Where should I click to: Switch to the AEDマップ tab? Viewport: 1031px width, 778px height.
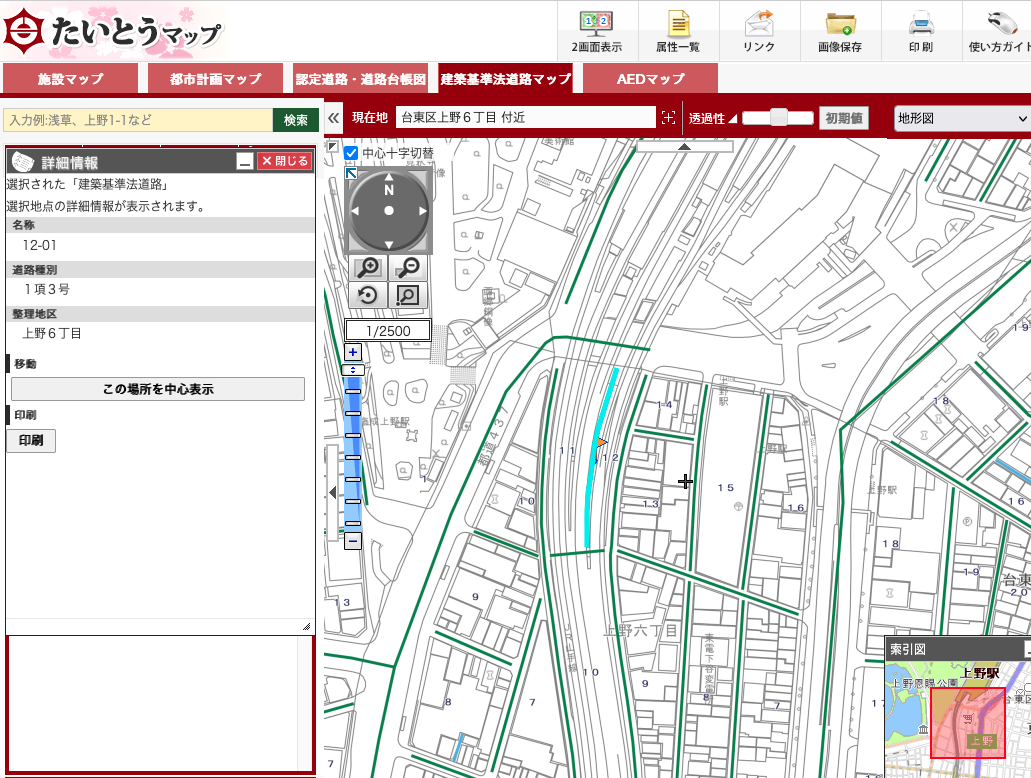(x=650, y=79)
